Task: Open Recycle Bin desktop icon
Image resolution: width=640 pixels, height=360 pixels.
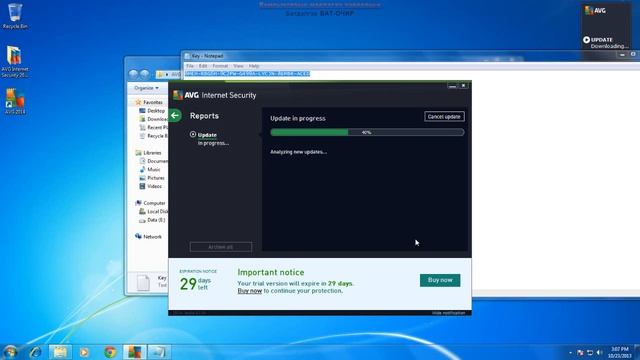Action: (15, 16)
